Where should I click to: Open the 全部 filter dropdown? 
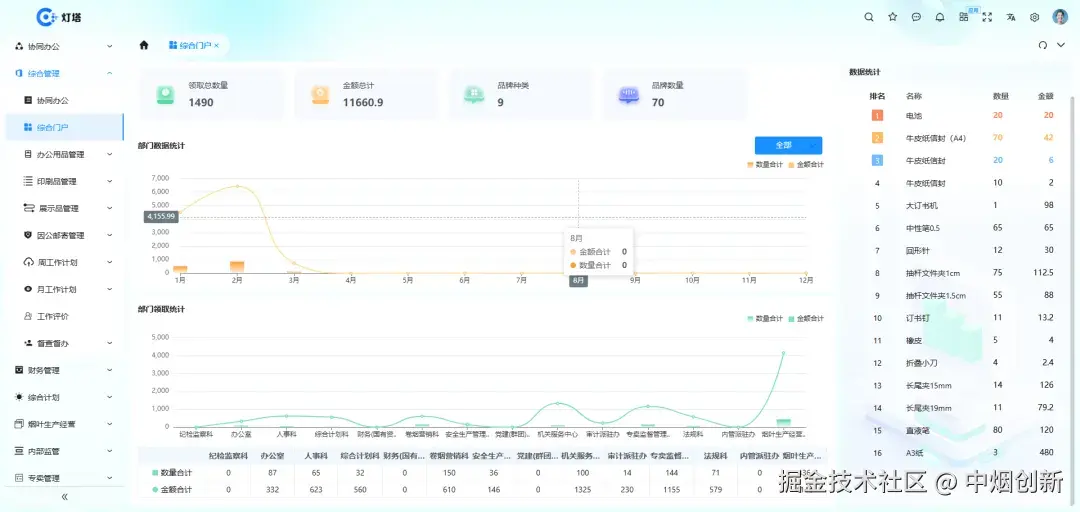click(x=788, y=145)
